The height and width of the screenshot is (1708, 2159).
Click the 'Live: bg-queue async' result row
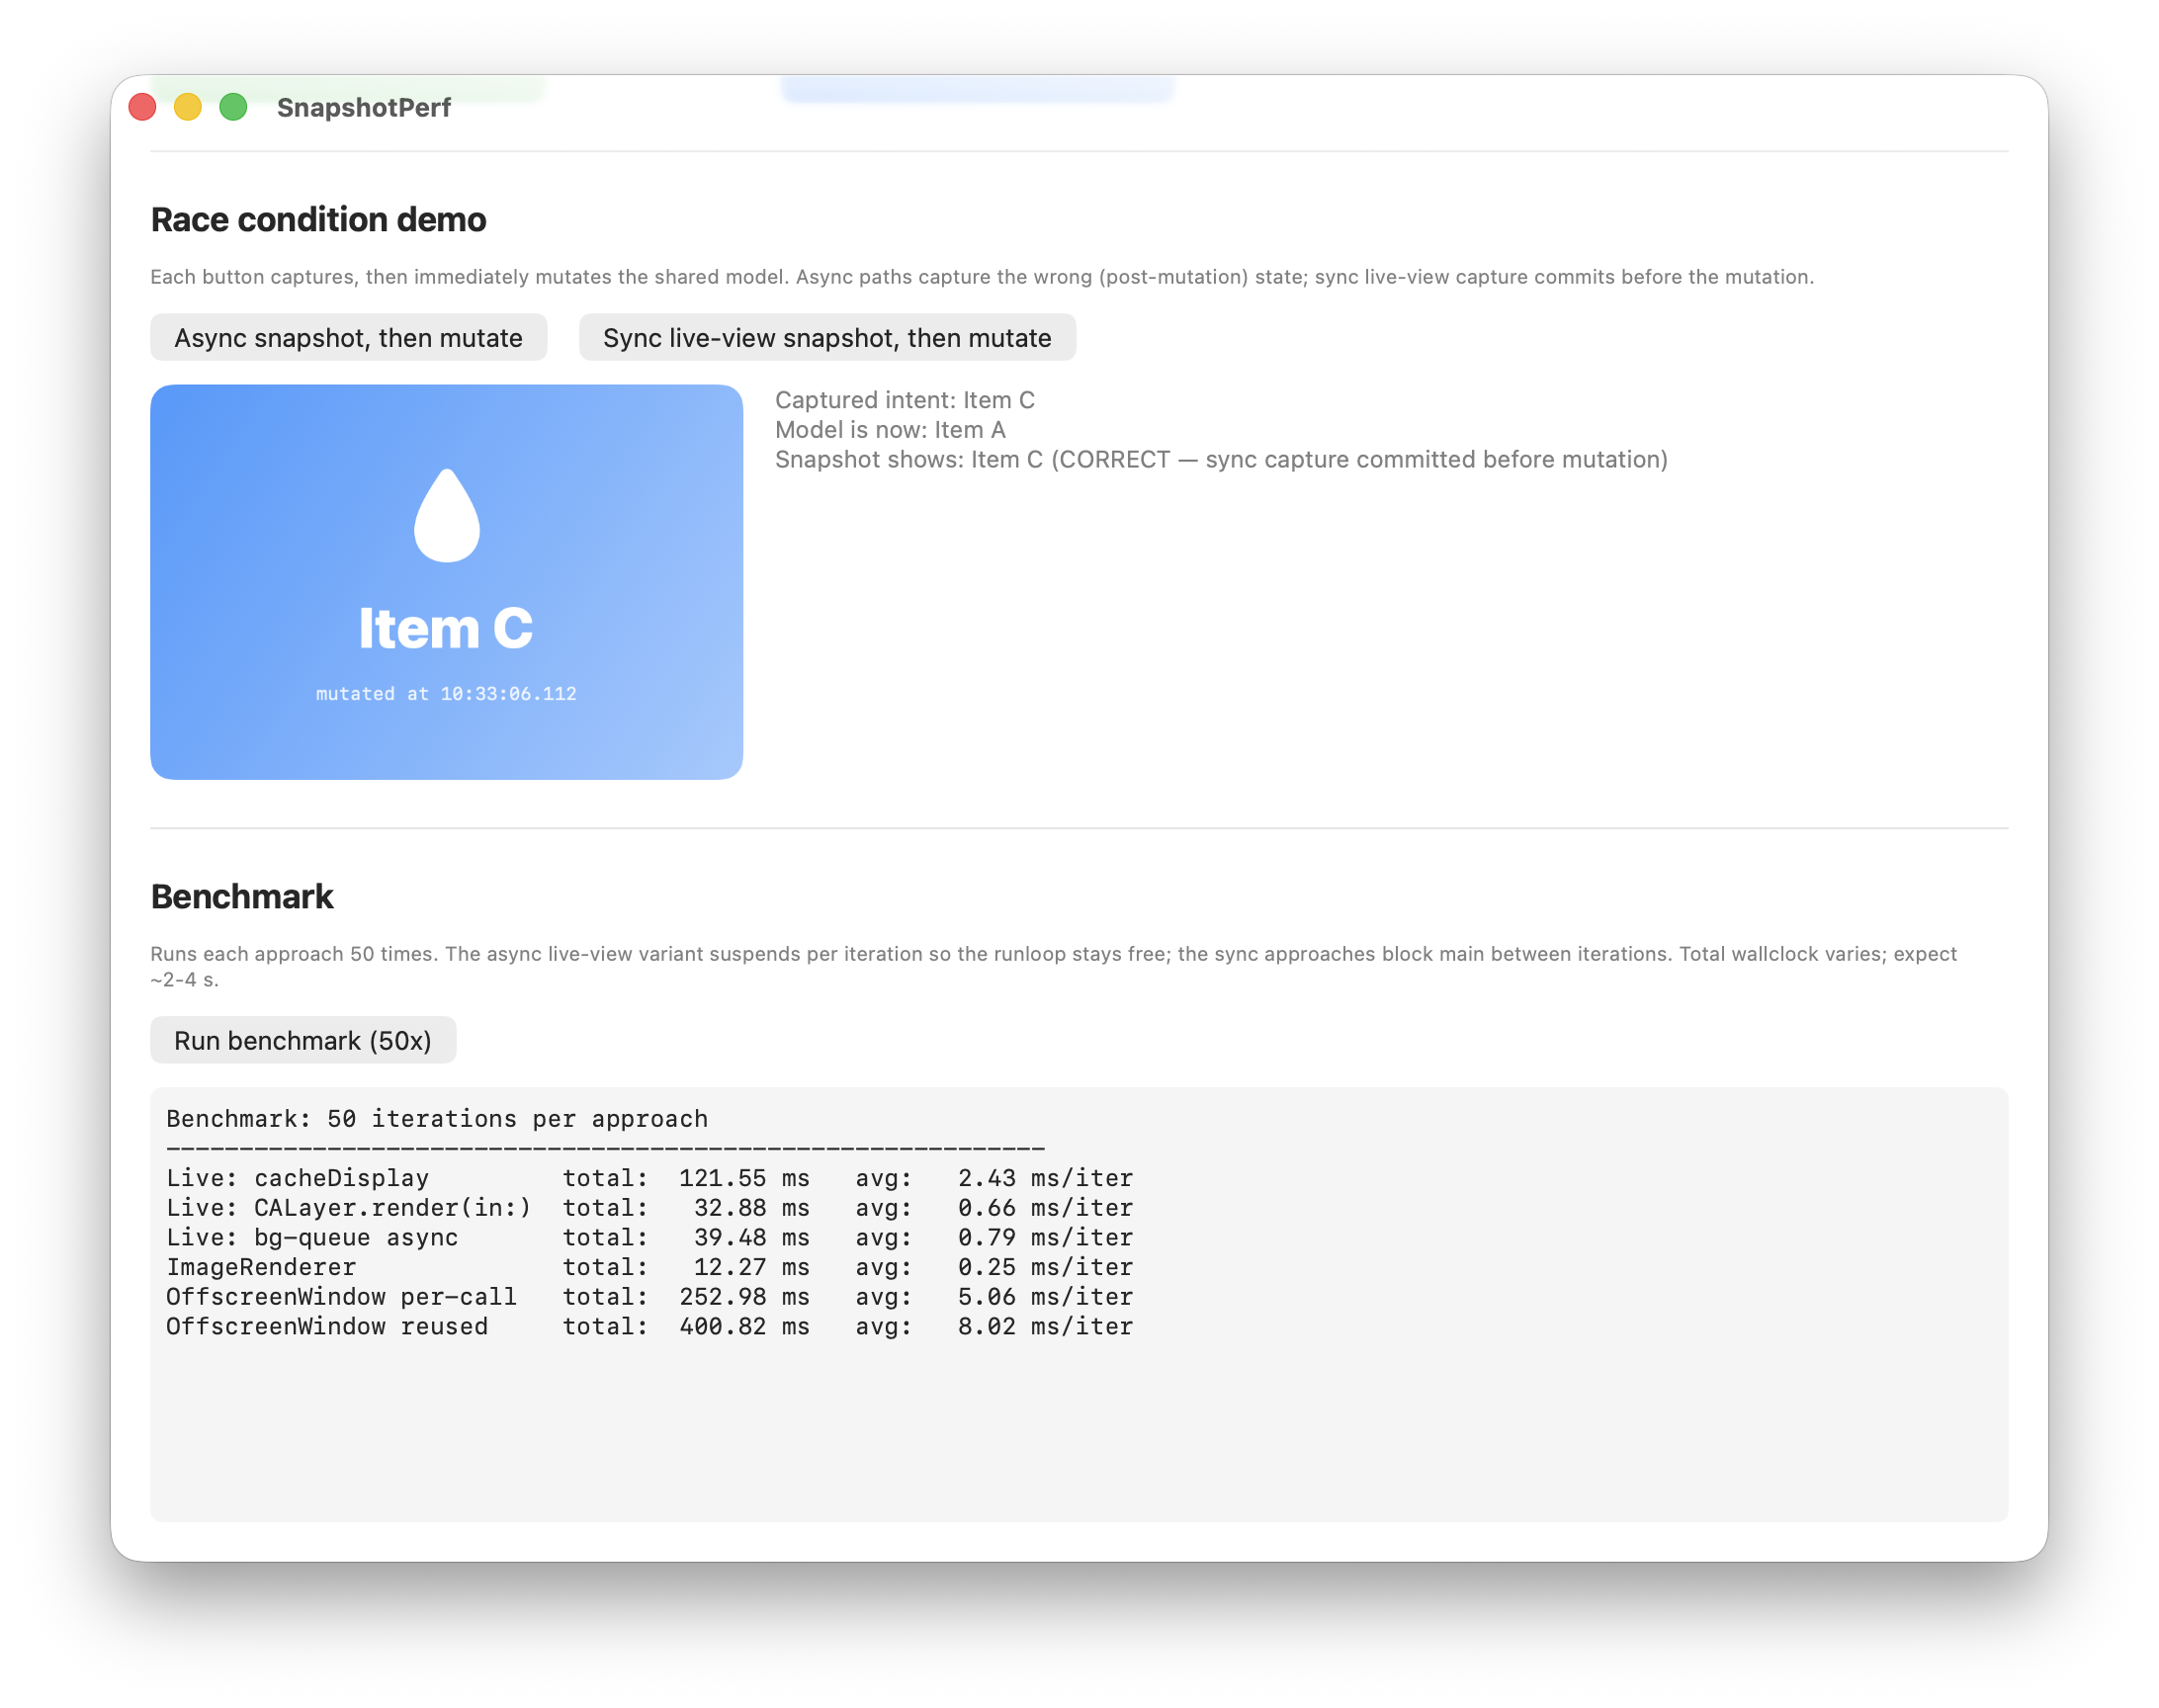pos(649,1237)
